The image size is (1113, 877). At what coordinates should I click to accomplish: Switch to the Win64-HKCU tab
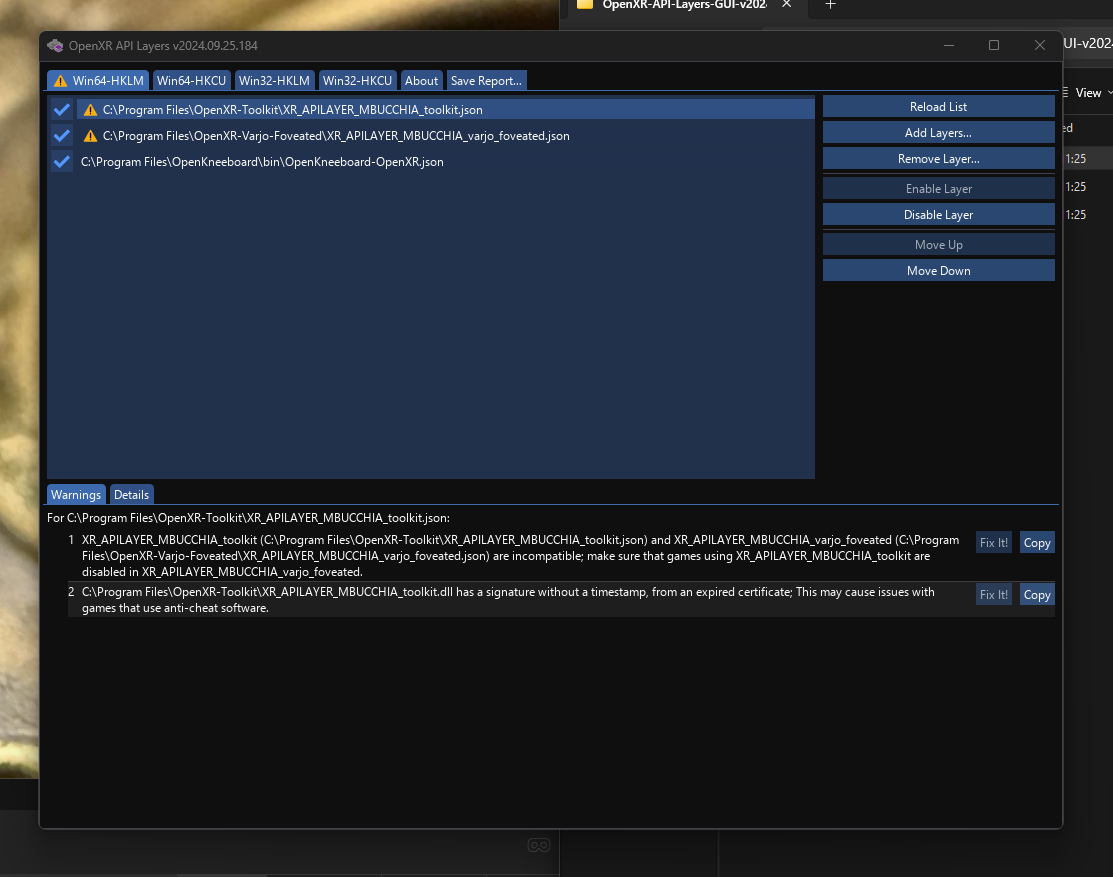pos(191,80)
